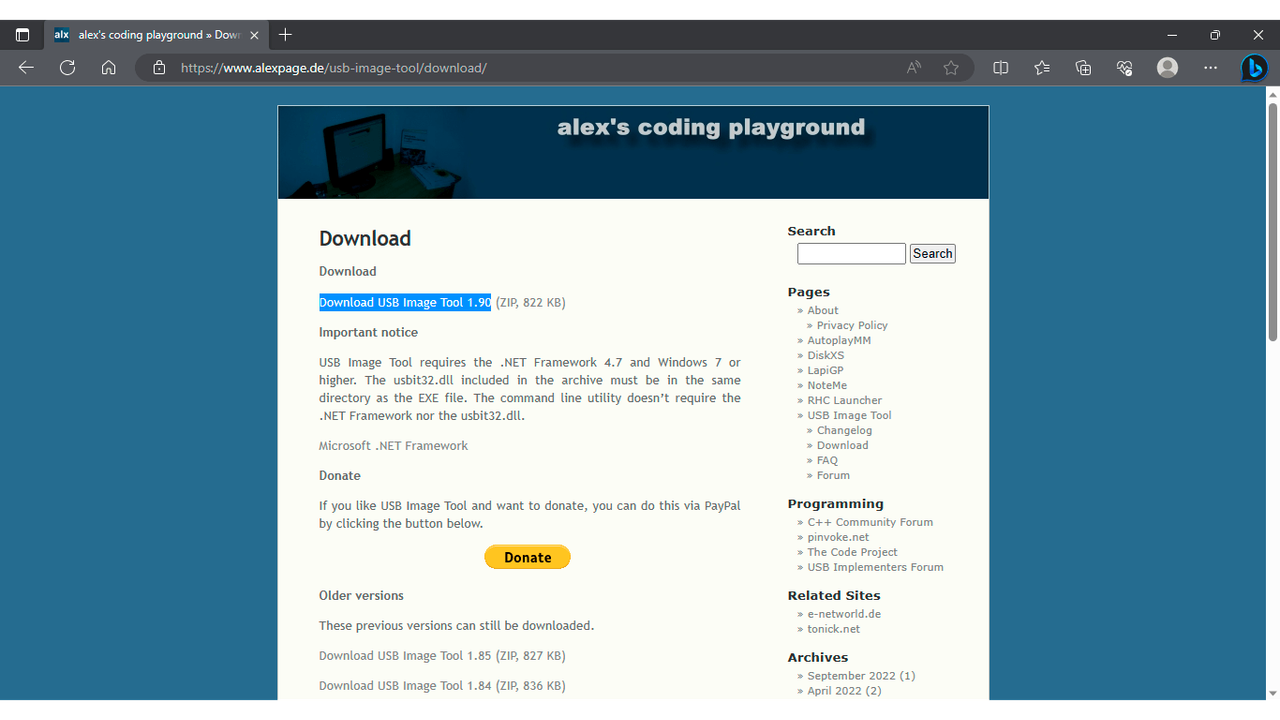The image size is (1280, 720).
Task: Open the NoteMe page
Action: [827, 386]
